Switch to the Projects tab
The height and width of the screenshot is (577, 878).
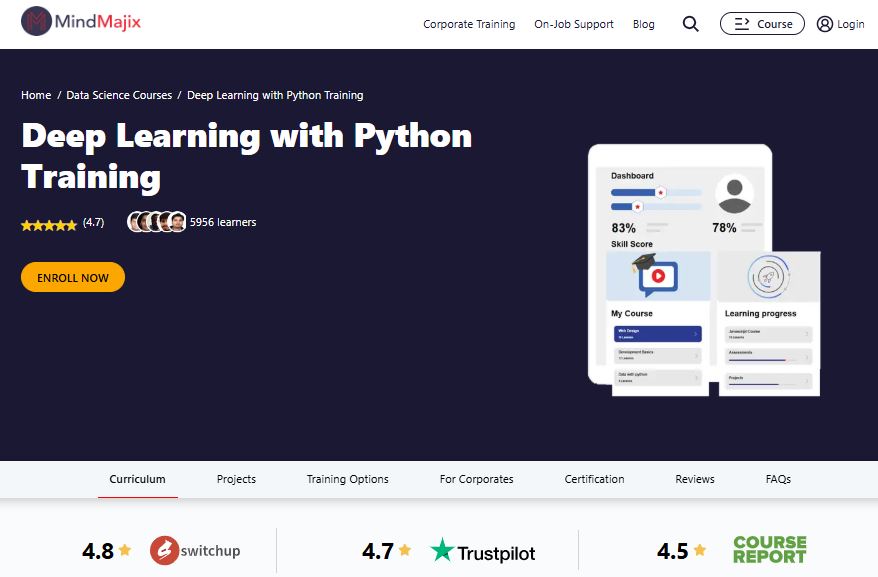click(x=236, y=479)
